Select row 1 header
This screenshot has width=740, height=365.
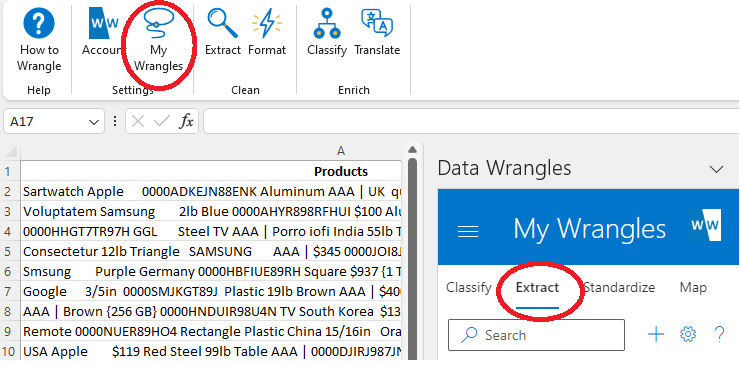point(9,171)
